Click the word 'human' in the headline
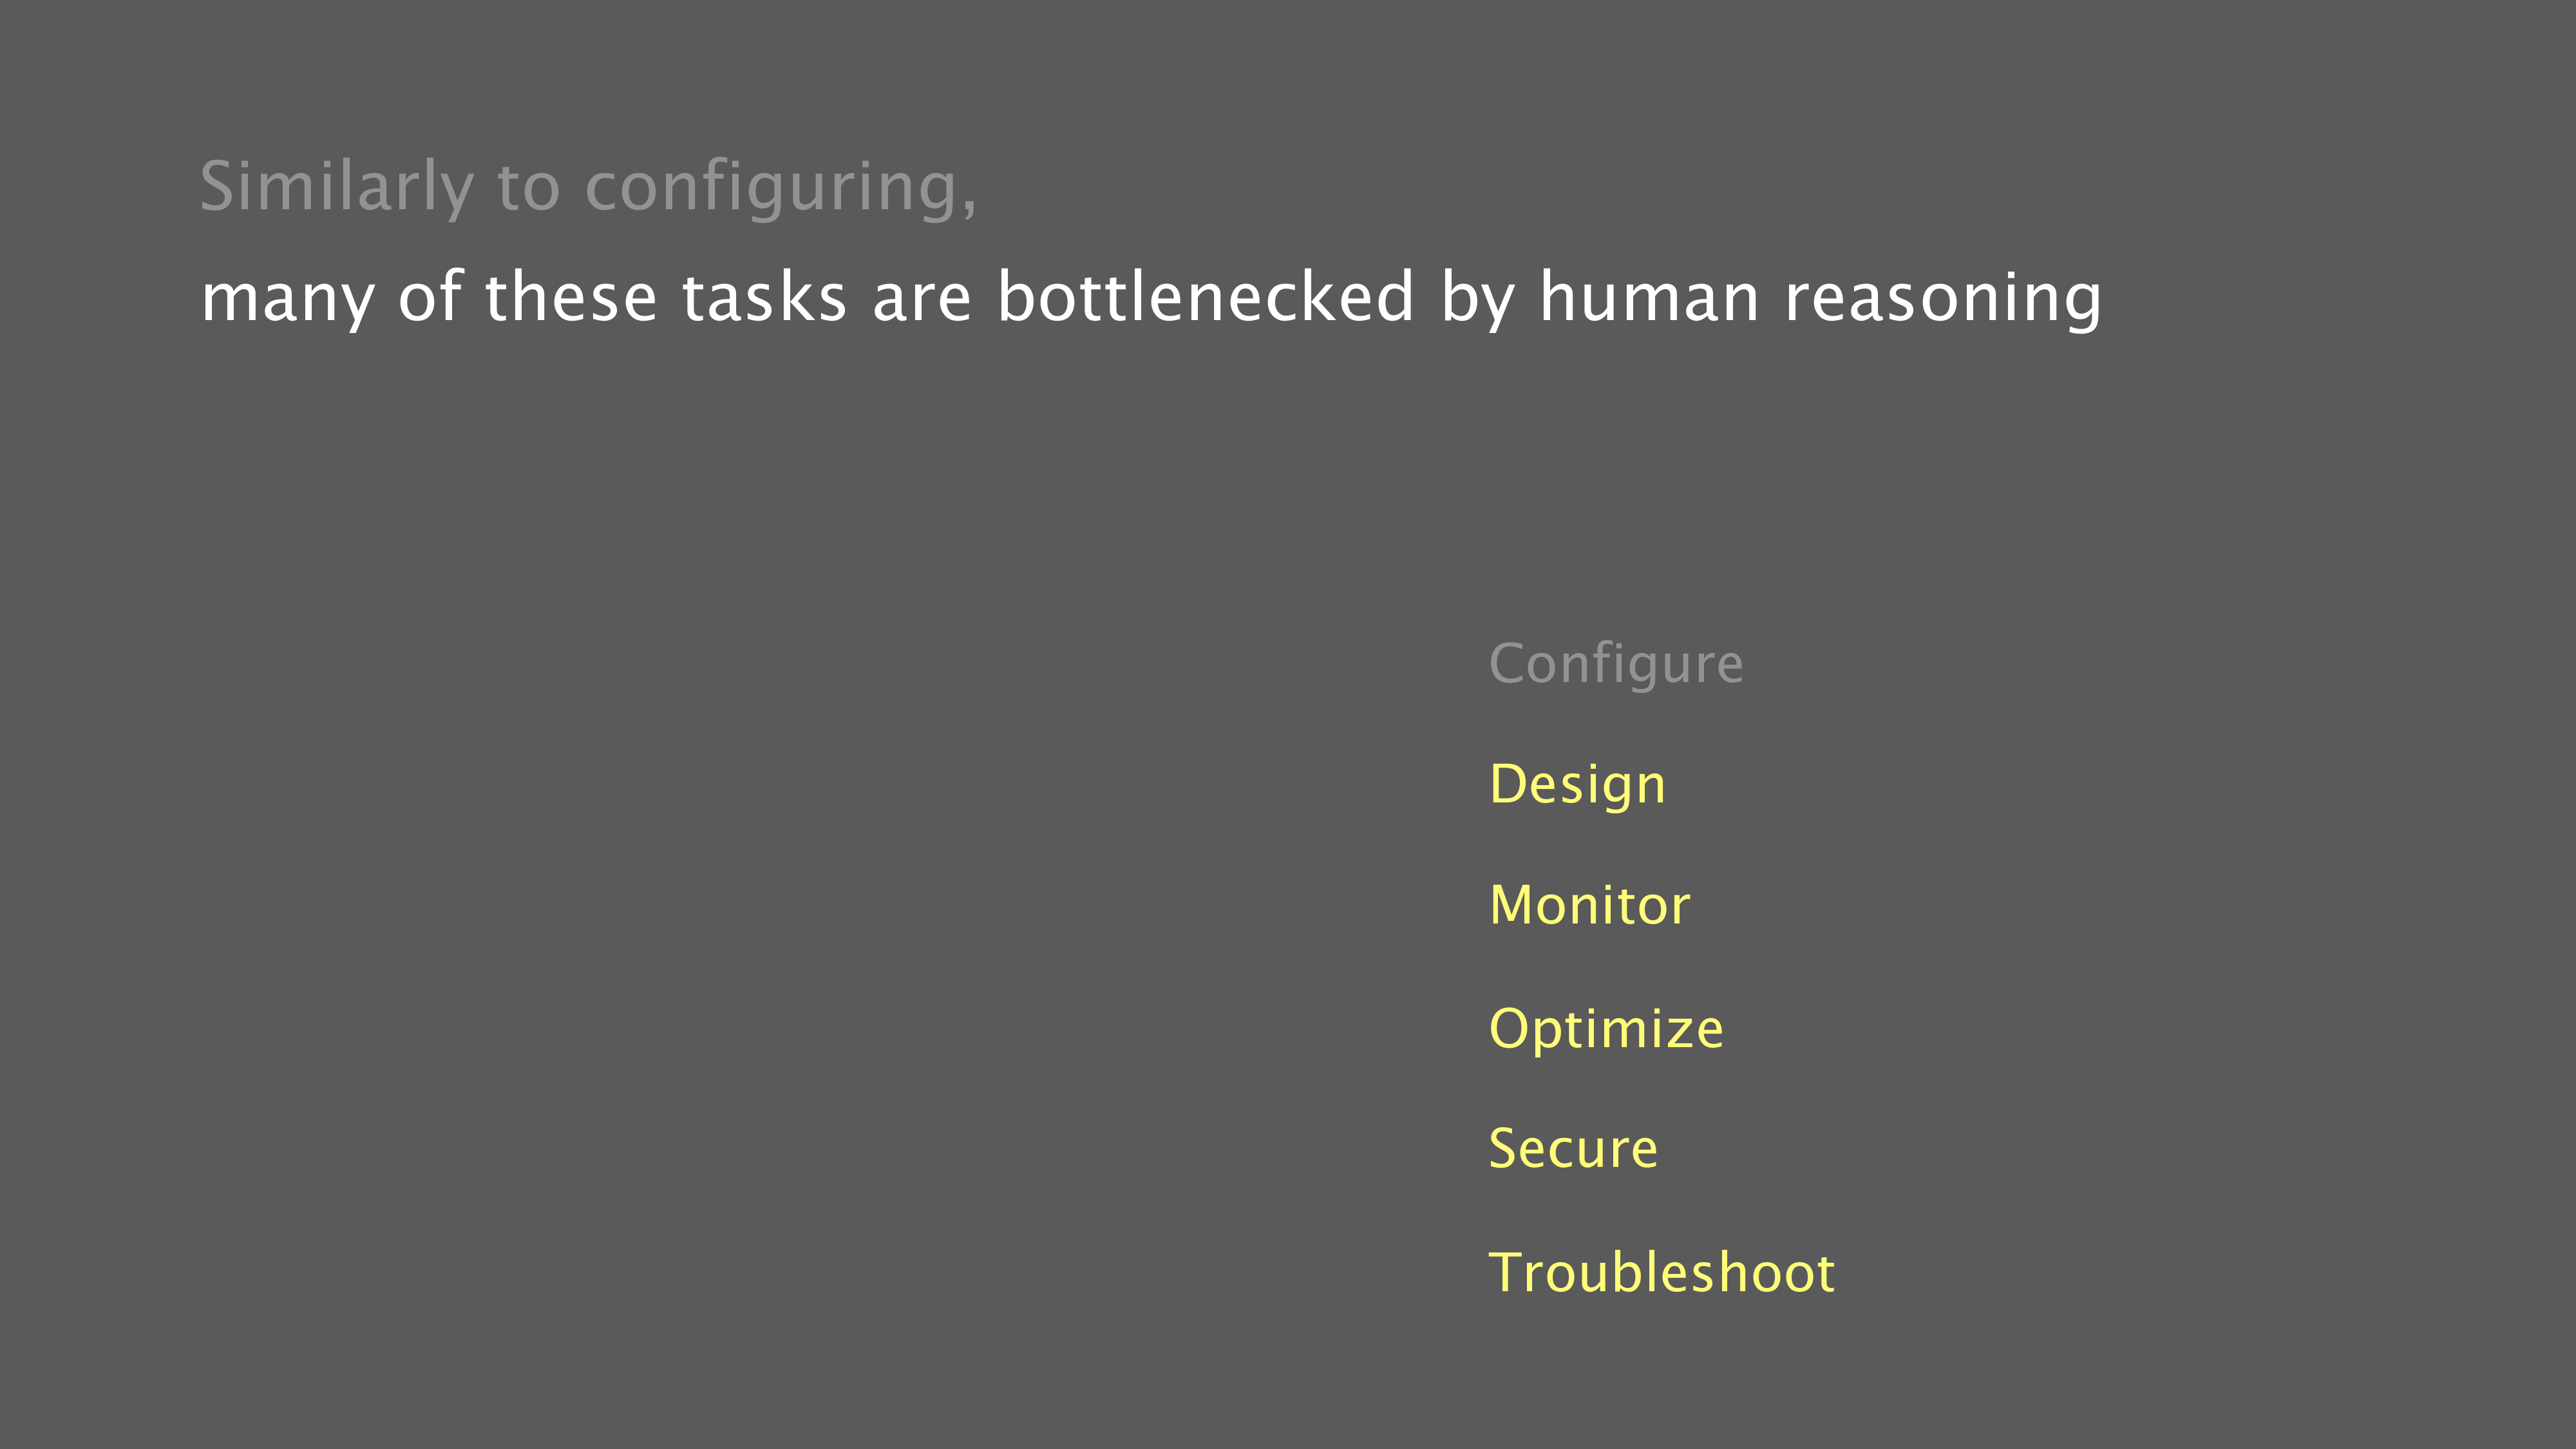This screenshot has width=2576, height=1449. pyautogui.click(x=1648, y=297)
